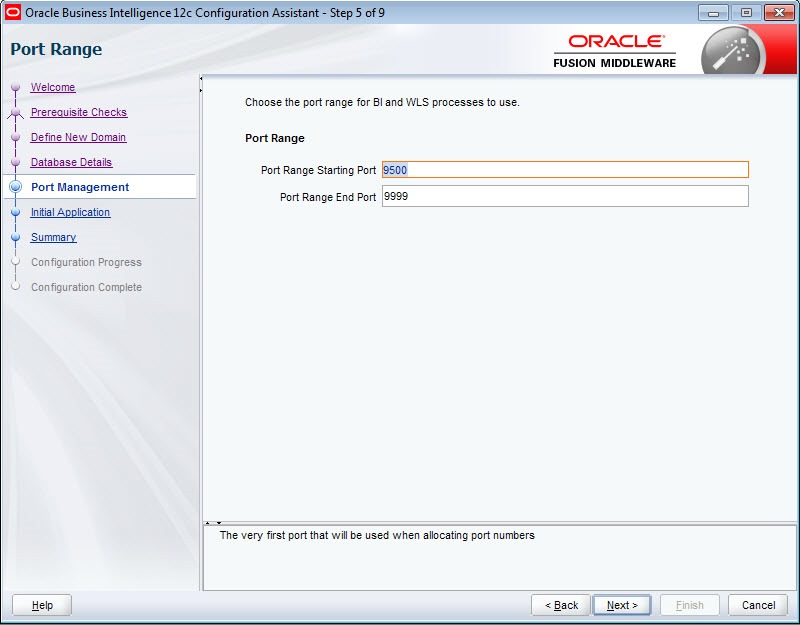Click the Prerequisite Checks step bullet icon
This screenshot has width=800, height=625.
coord(15,112)
